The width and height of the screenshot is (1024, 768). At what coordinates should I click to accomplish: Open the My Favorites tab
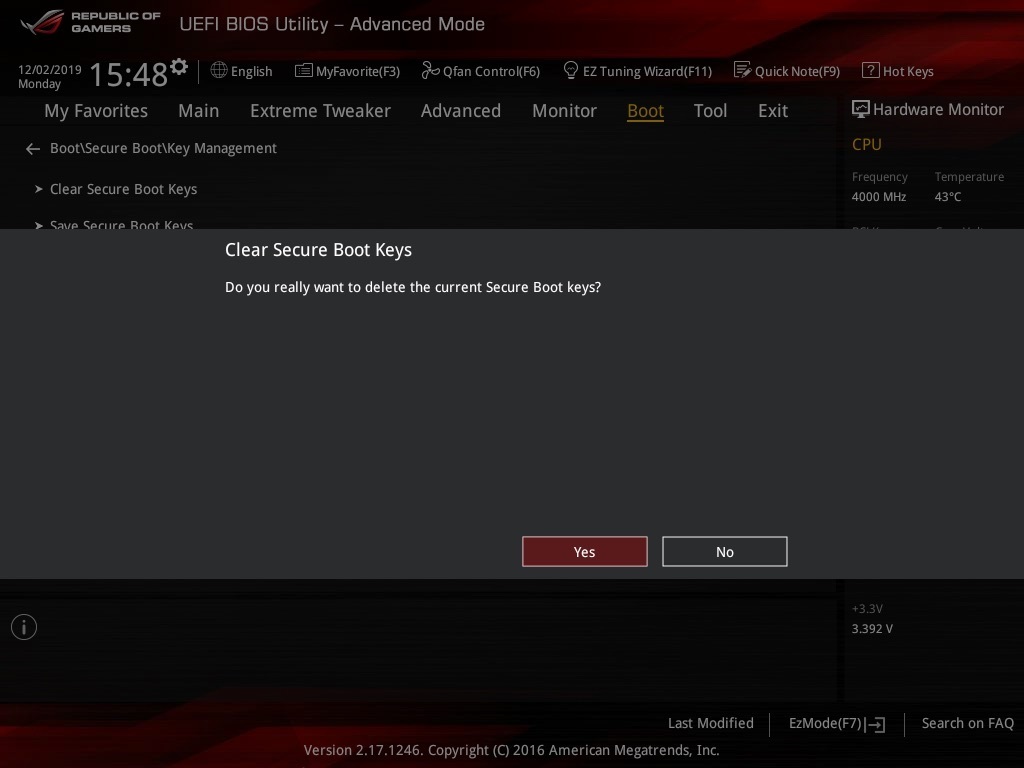[x=96, y=111]
